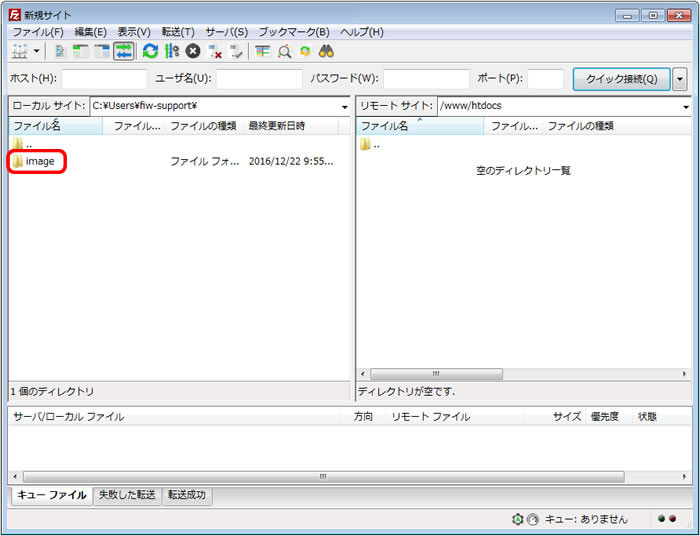Sort remote list by ファイル名 column
The width and height of the screenshot is (700, 536).
(420, 126)
